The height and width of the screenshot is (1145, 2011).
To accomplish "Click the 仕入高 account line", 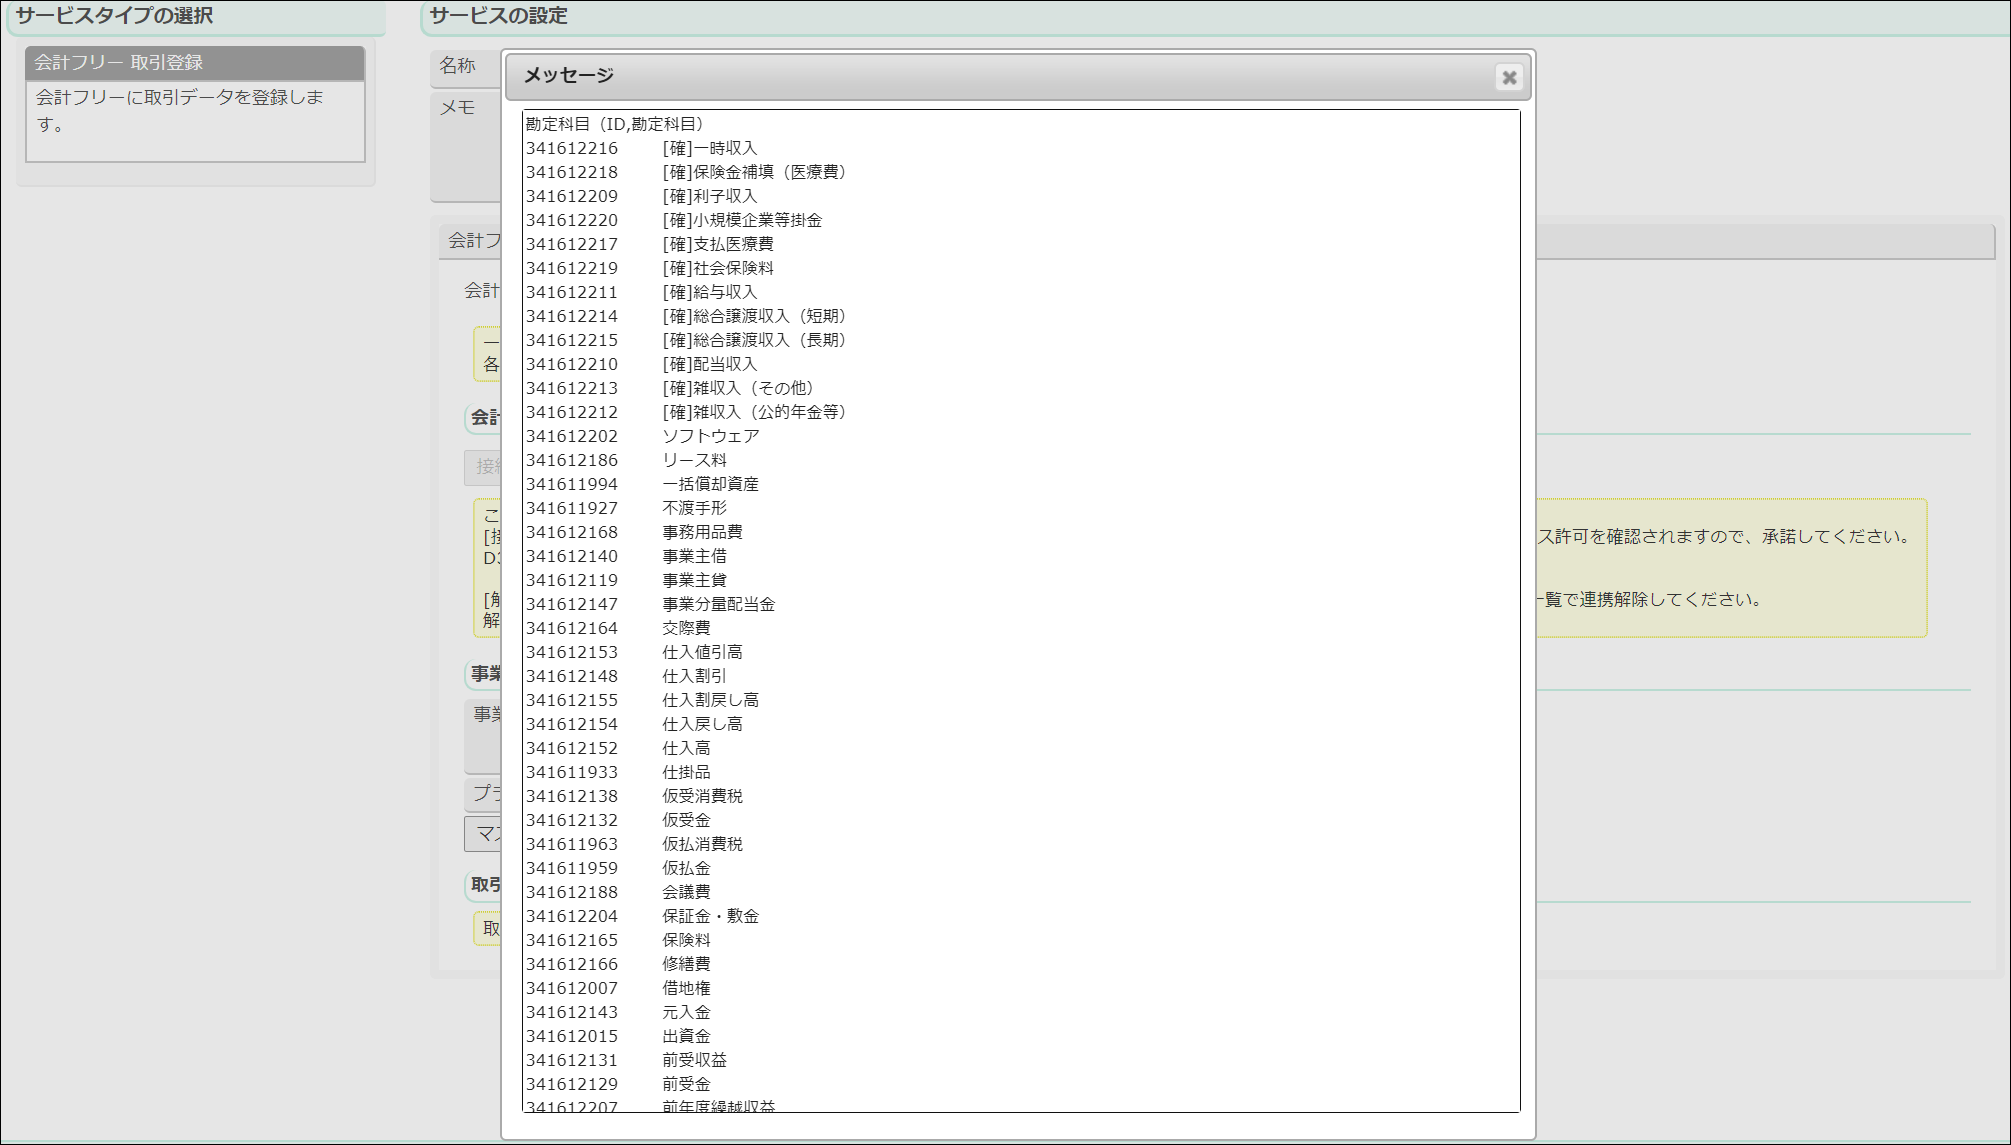I will tap(685, 748).
